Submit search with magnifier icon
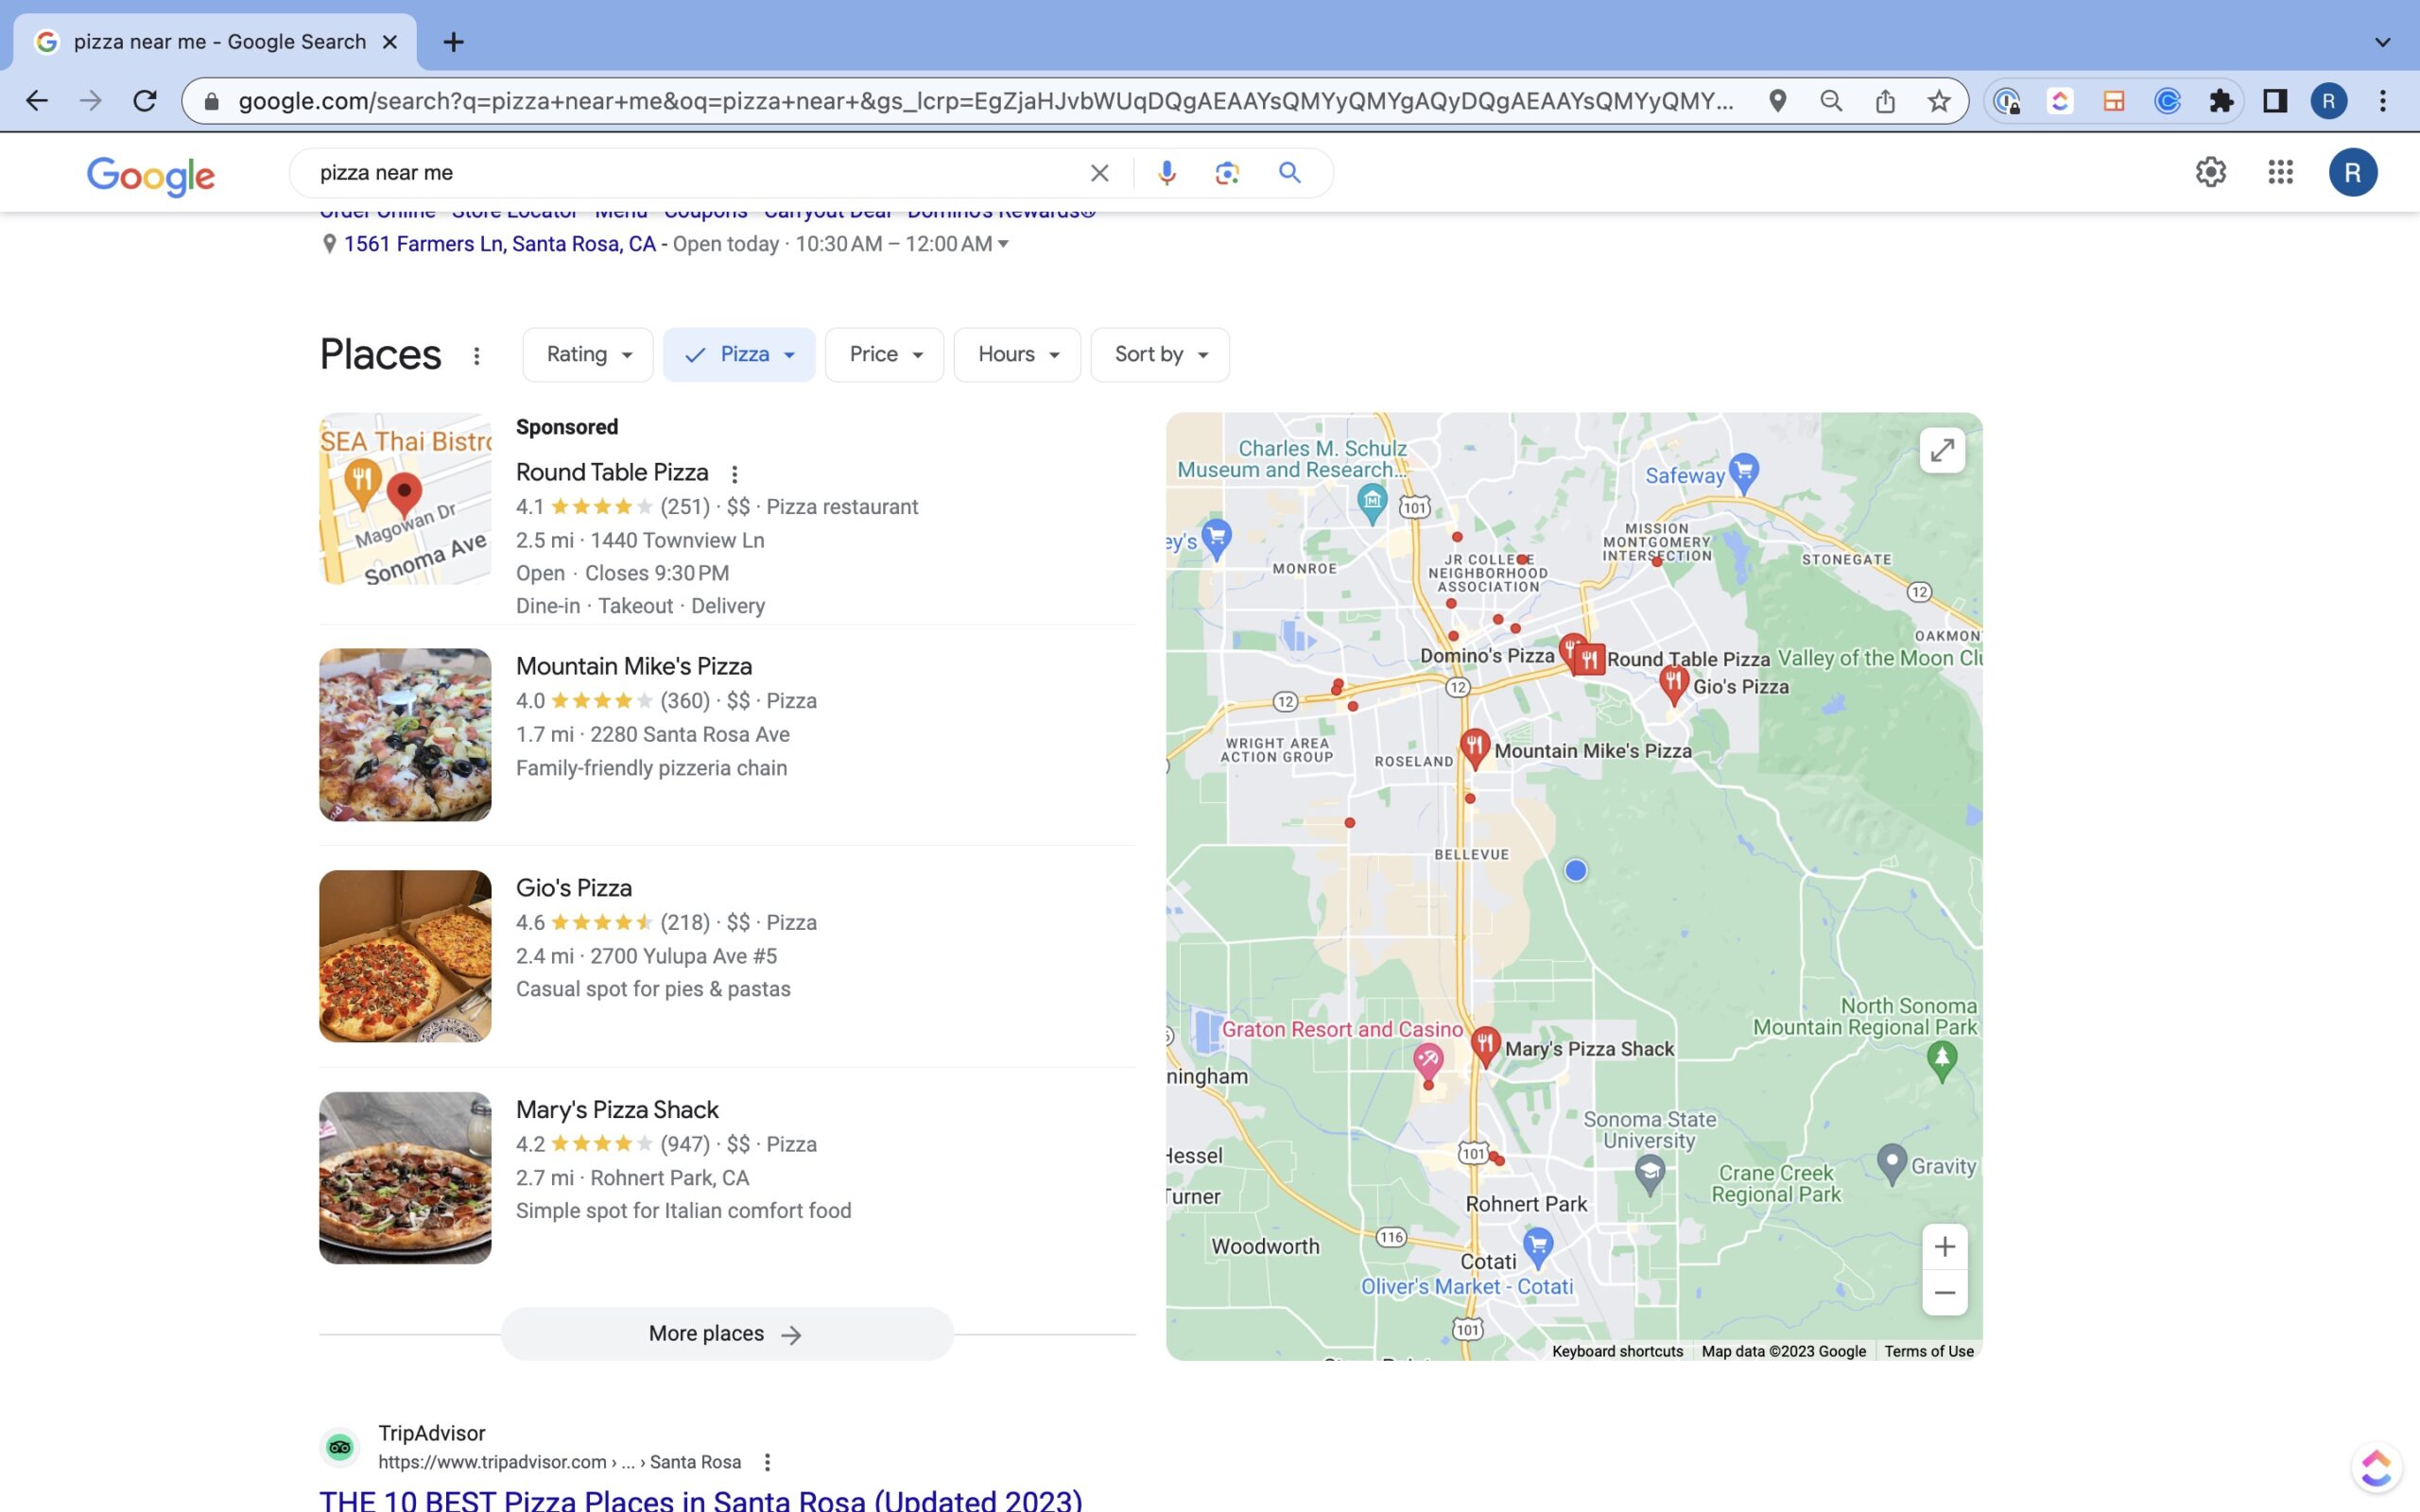 [1290, 173]
